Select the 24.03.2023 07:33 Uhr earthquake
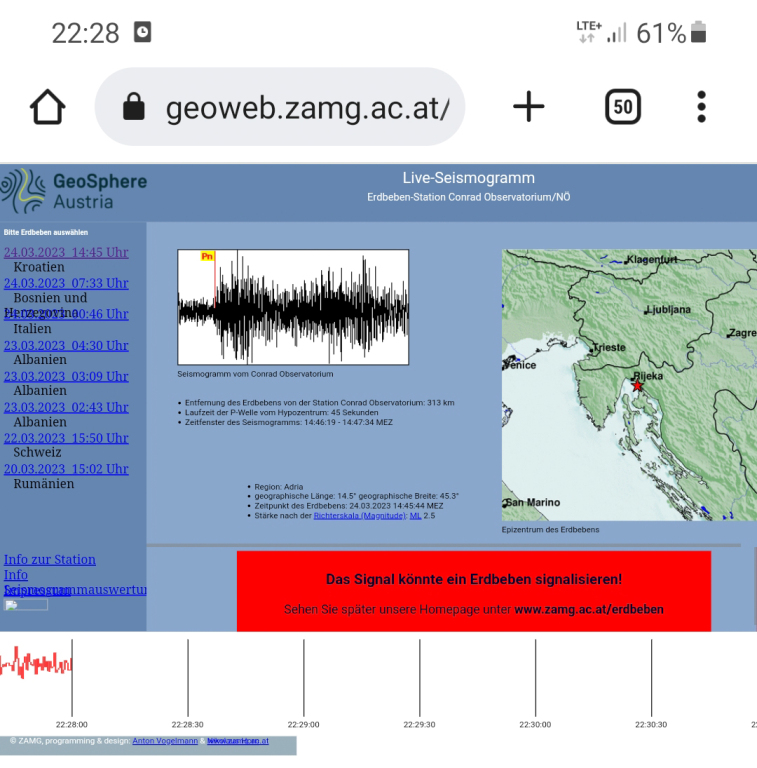Image resolution: width=757 pixels, height=768 pixels. click(x=66, y=283)
